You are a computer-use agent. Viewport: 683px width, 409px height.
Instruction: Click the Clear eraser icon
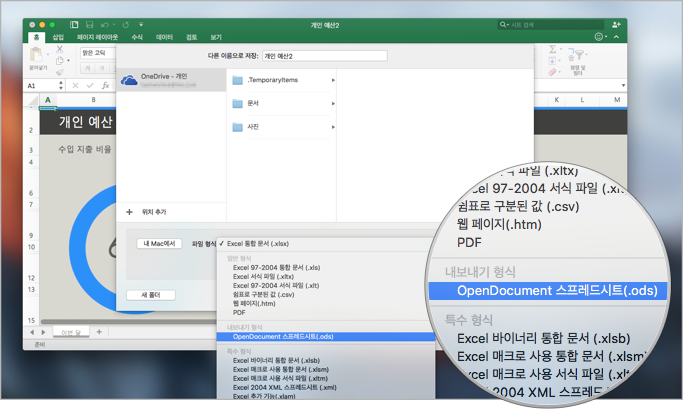click(x=552, y=72)
